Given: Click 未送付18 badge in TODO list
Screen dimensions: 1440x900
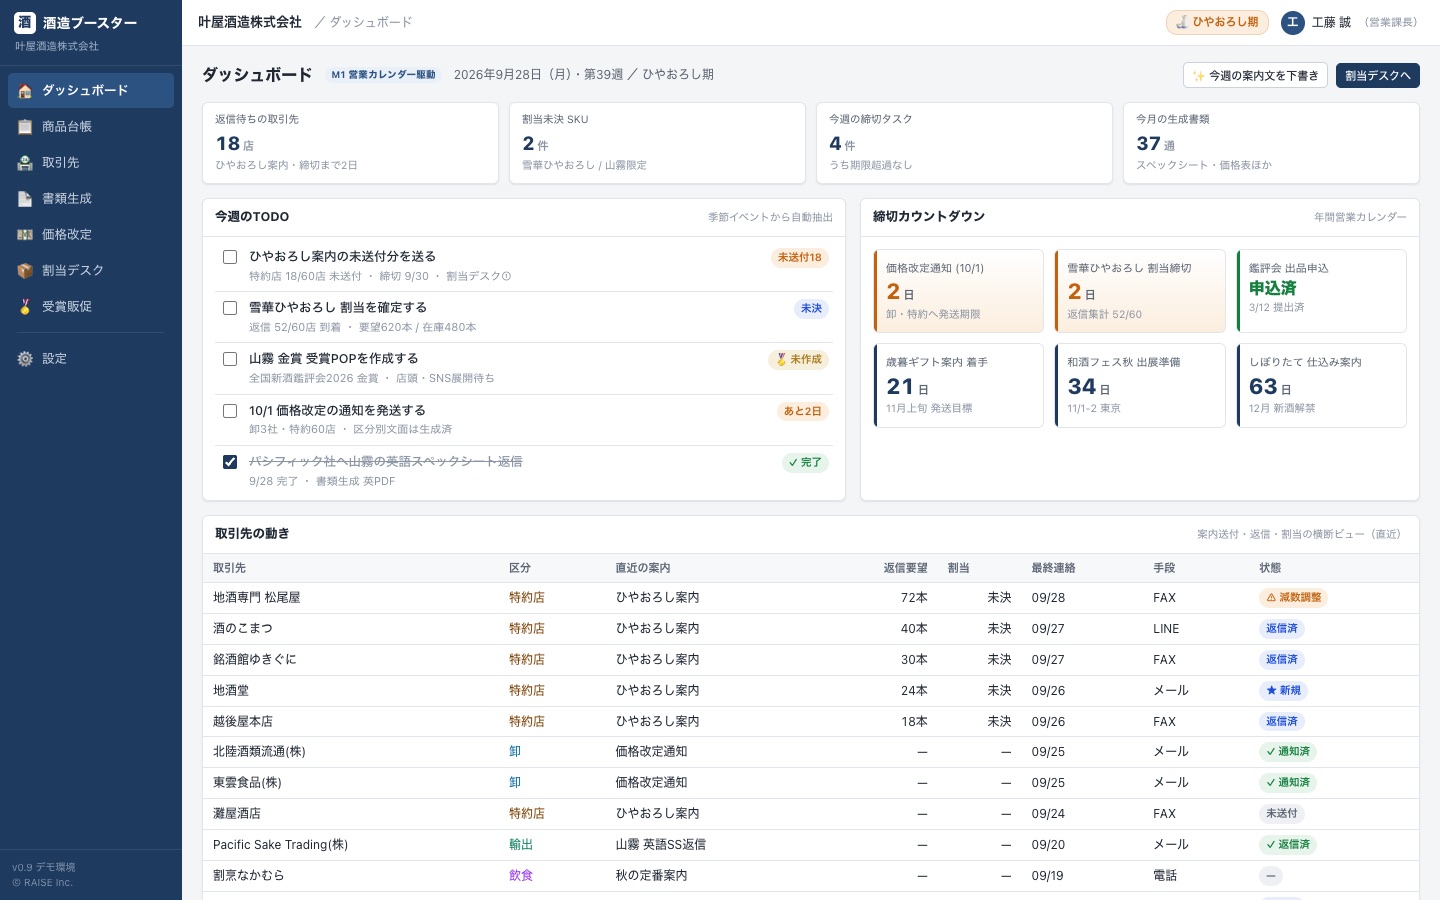Looking at the screenshot, I should (x=800, y=258).
